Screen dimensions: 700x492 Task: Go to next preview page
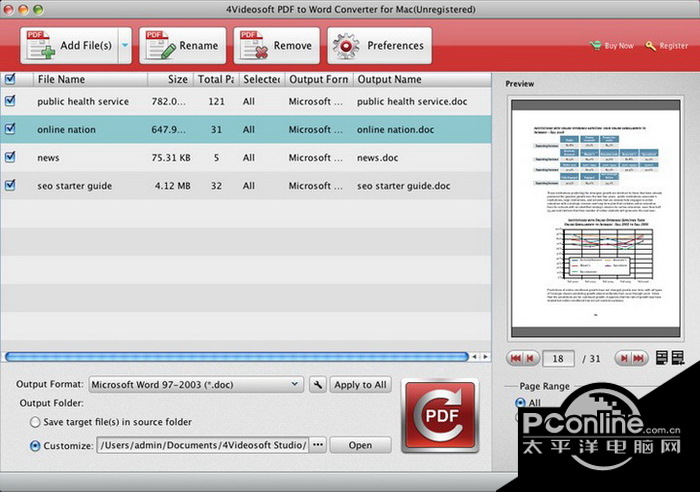[x=624, y=358]
